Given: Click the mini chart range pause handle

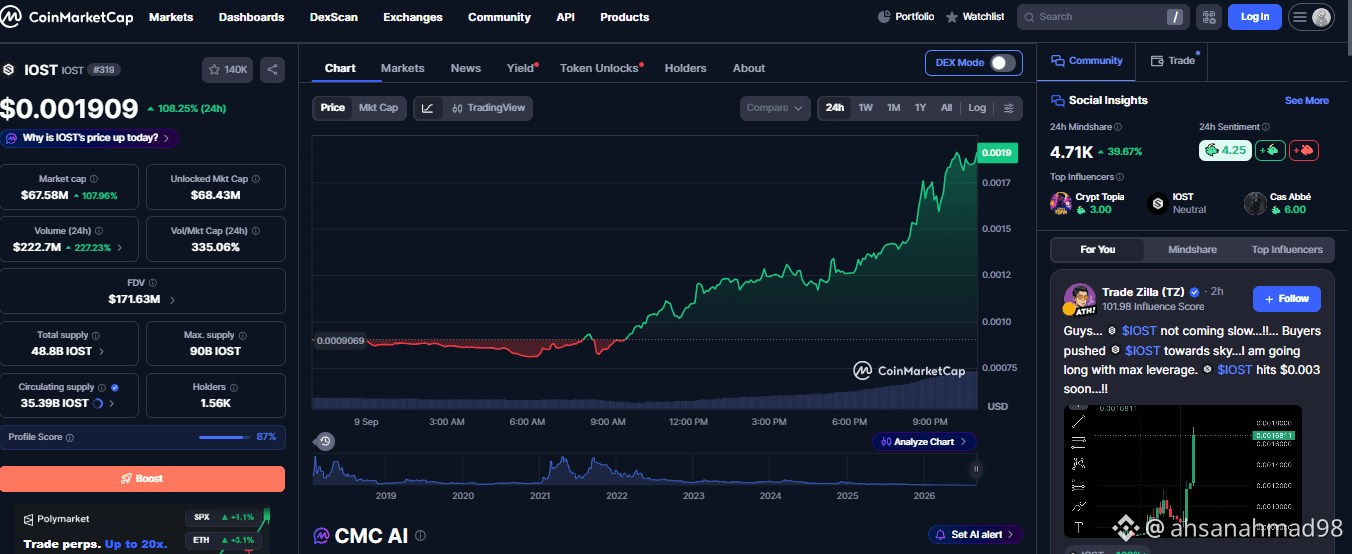Looking at the screenshot, I should (976, 469).
